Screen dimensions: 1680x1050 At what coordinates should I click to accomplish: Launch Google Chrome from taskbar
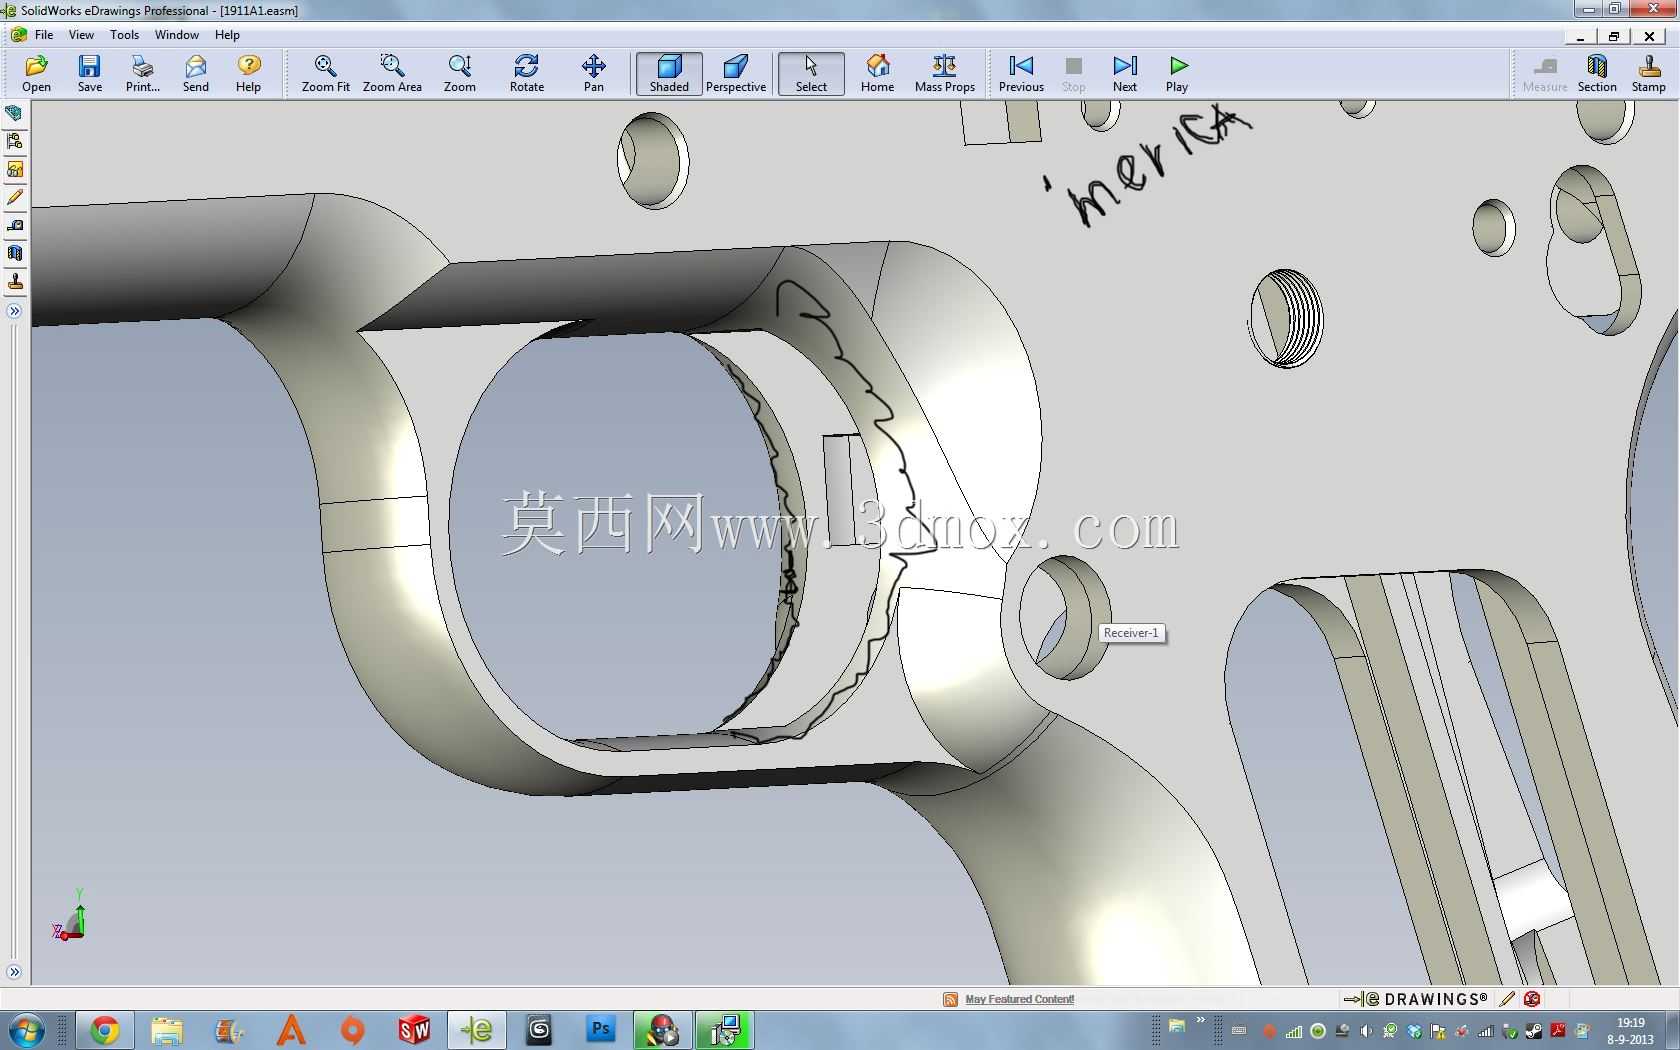[x=104, y=1030]
